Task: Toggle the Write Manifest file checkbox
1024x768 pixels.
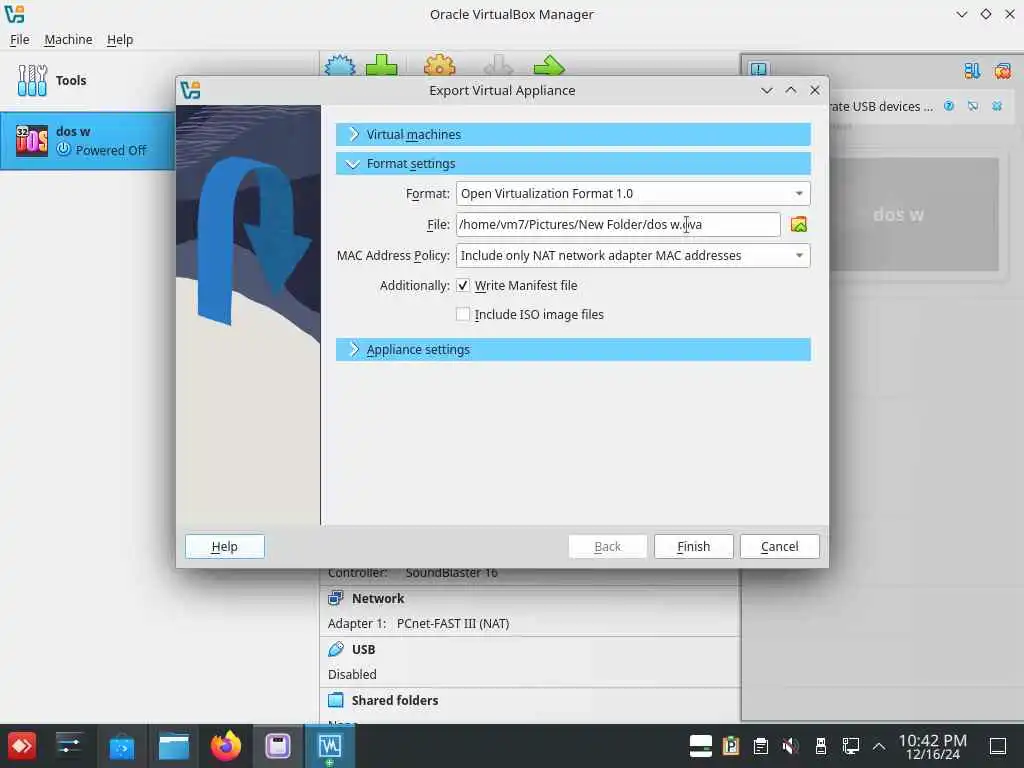Action: [x=463, y=285]
